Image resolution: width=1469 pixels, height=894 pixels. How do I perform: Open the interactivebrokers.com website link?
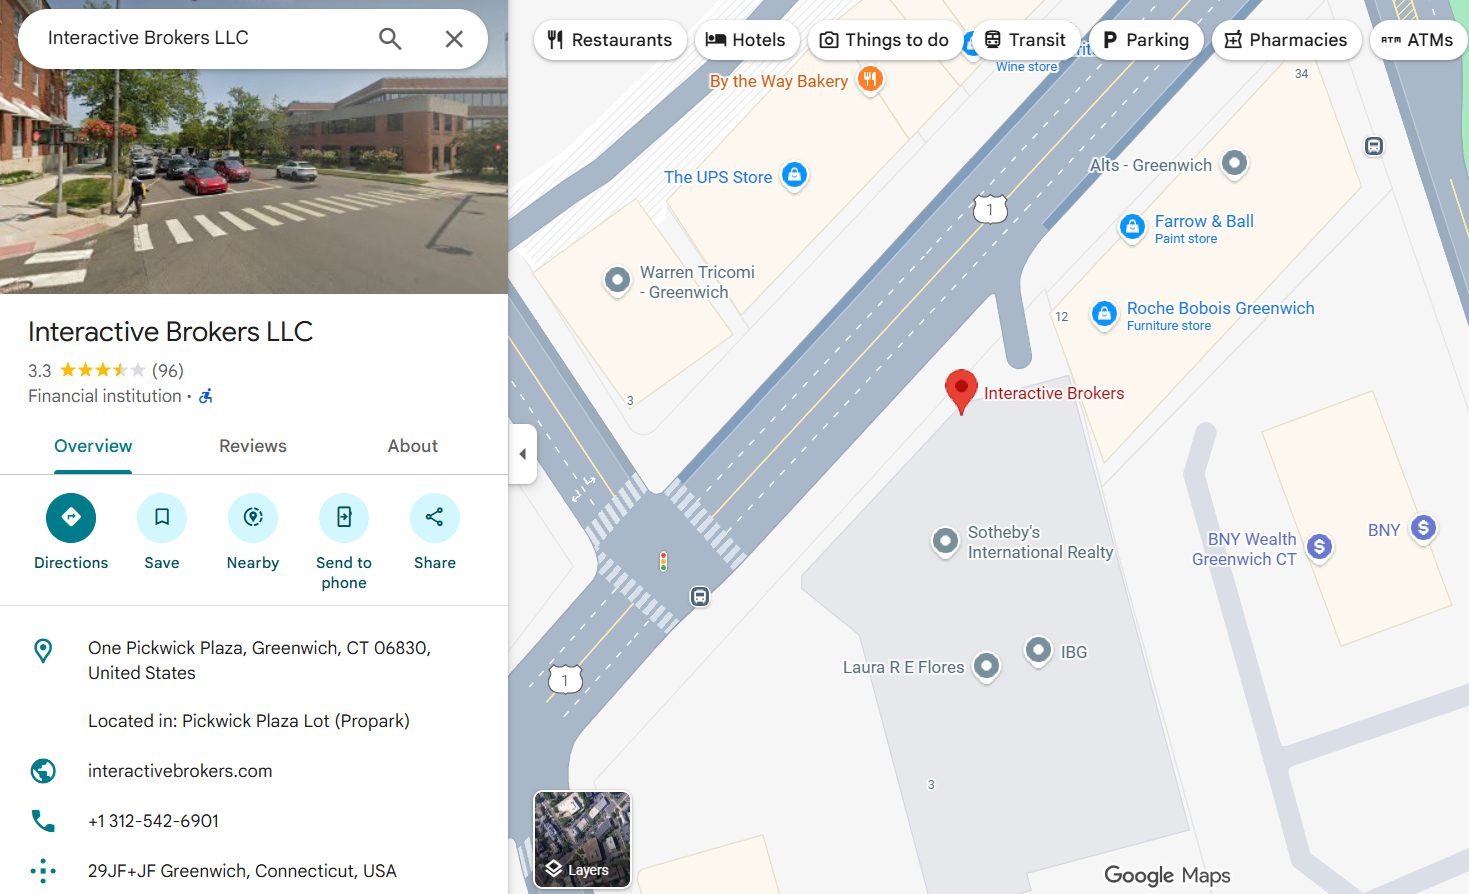pos(180,771)
